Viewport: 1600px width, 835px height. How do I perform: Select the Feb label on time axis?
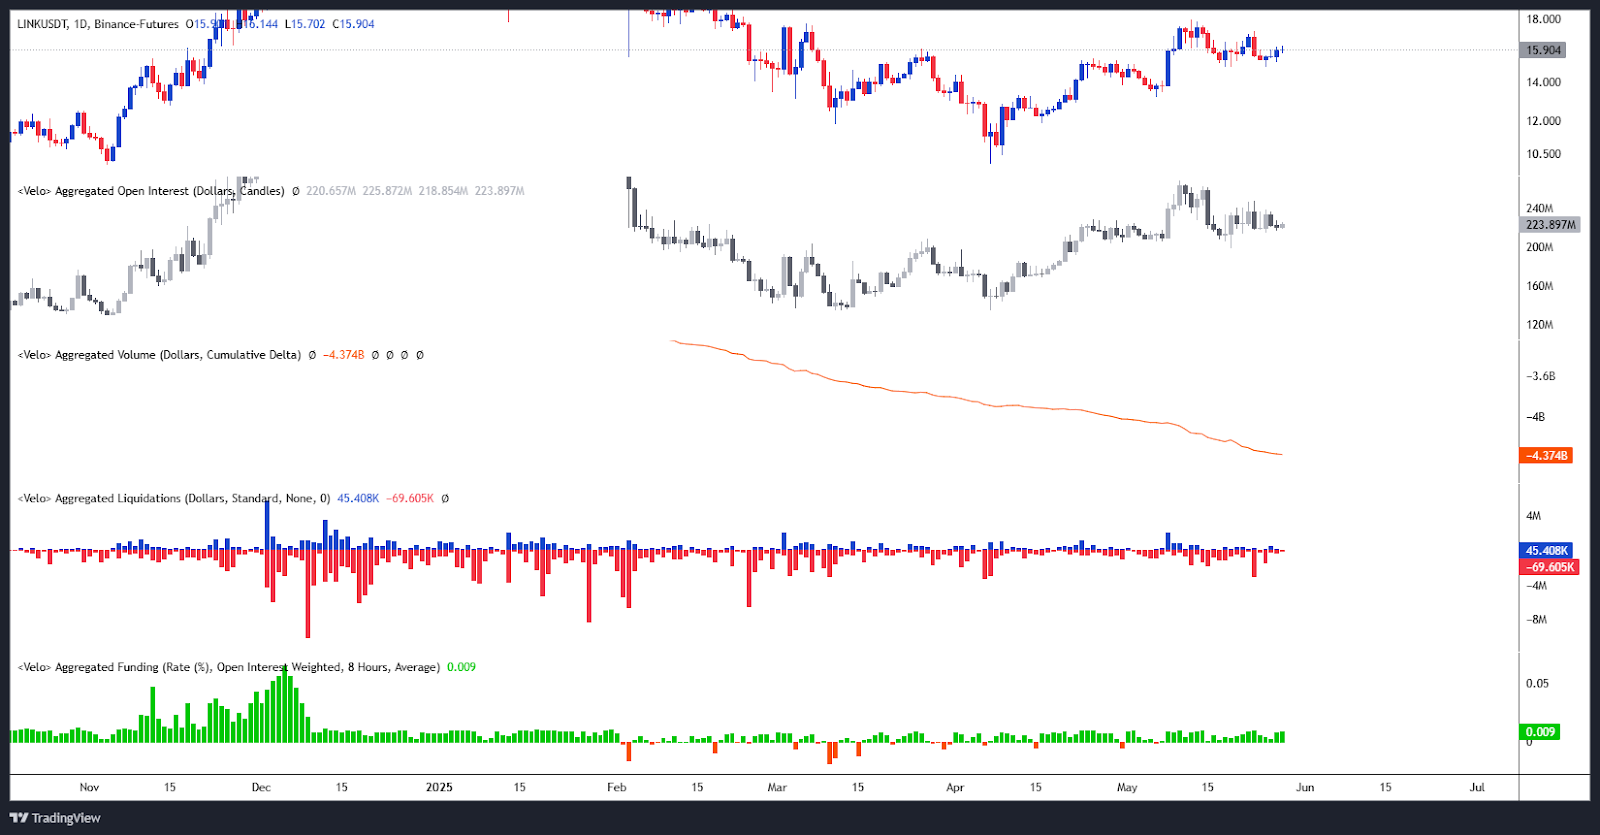click(x=617, y=787)
